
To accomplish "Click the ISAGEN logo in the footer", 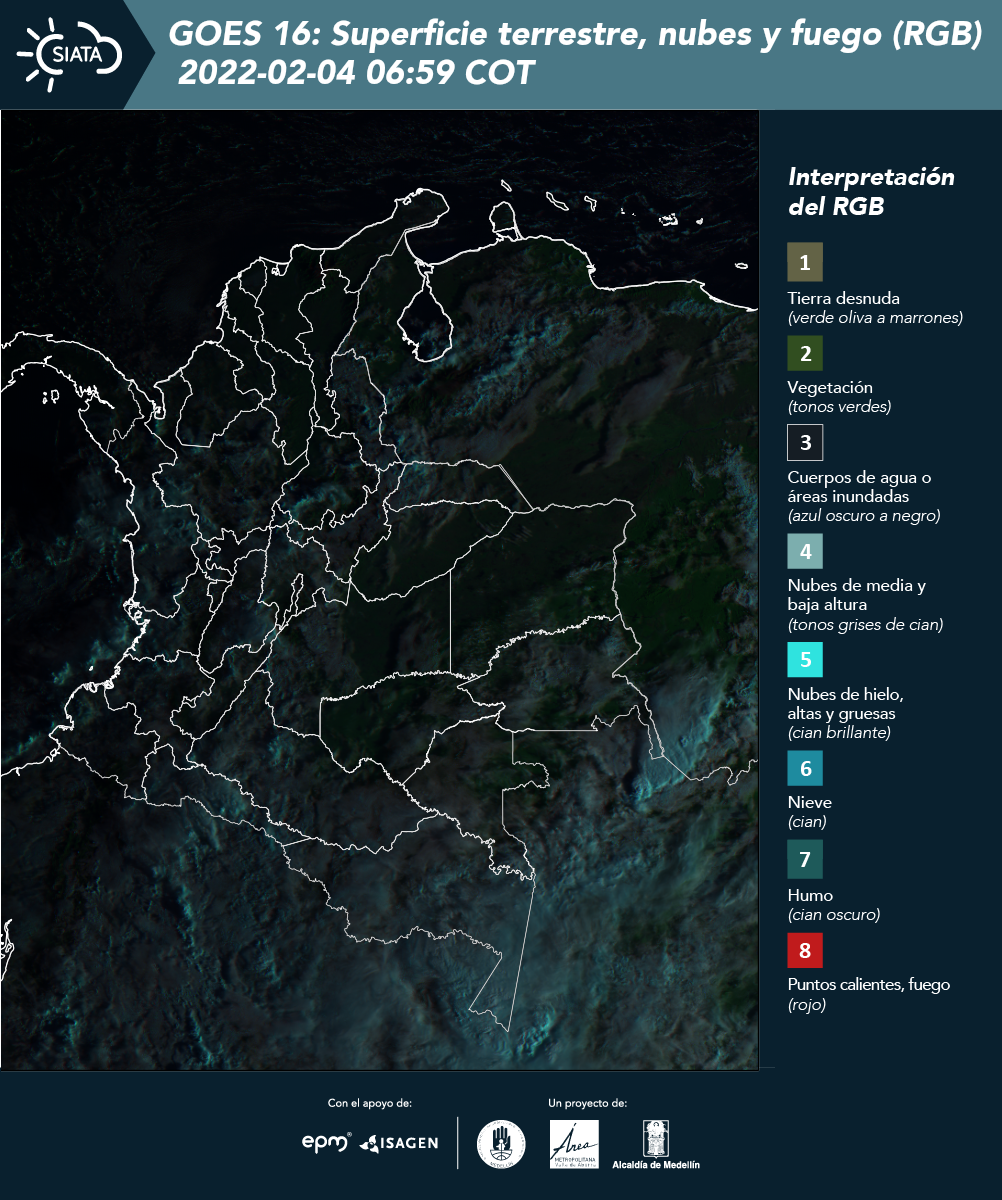I will (x=398, y=1143).
